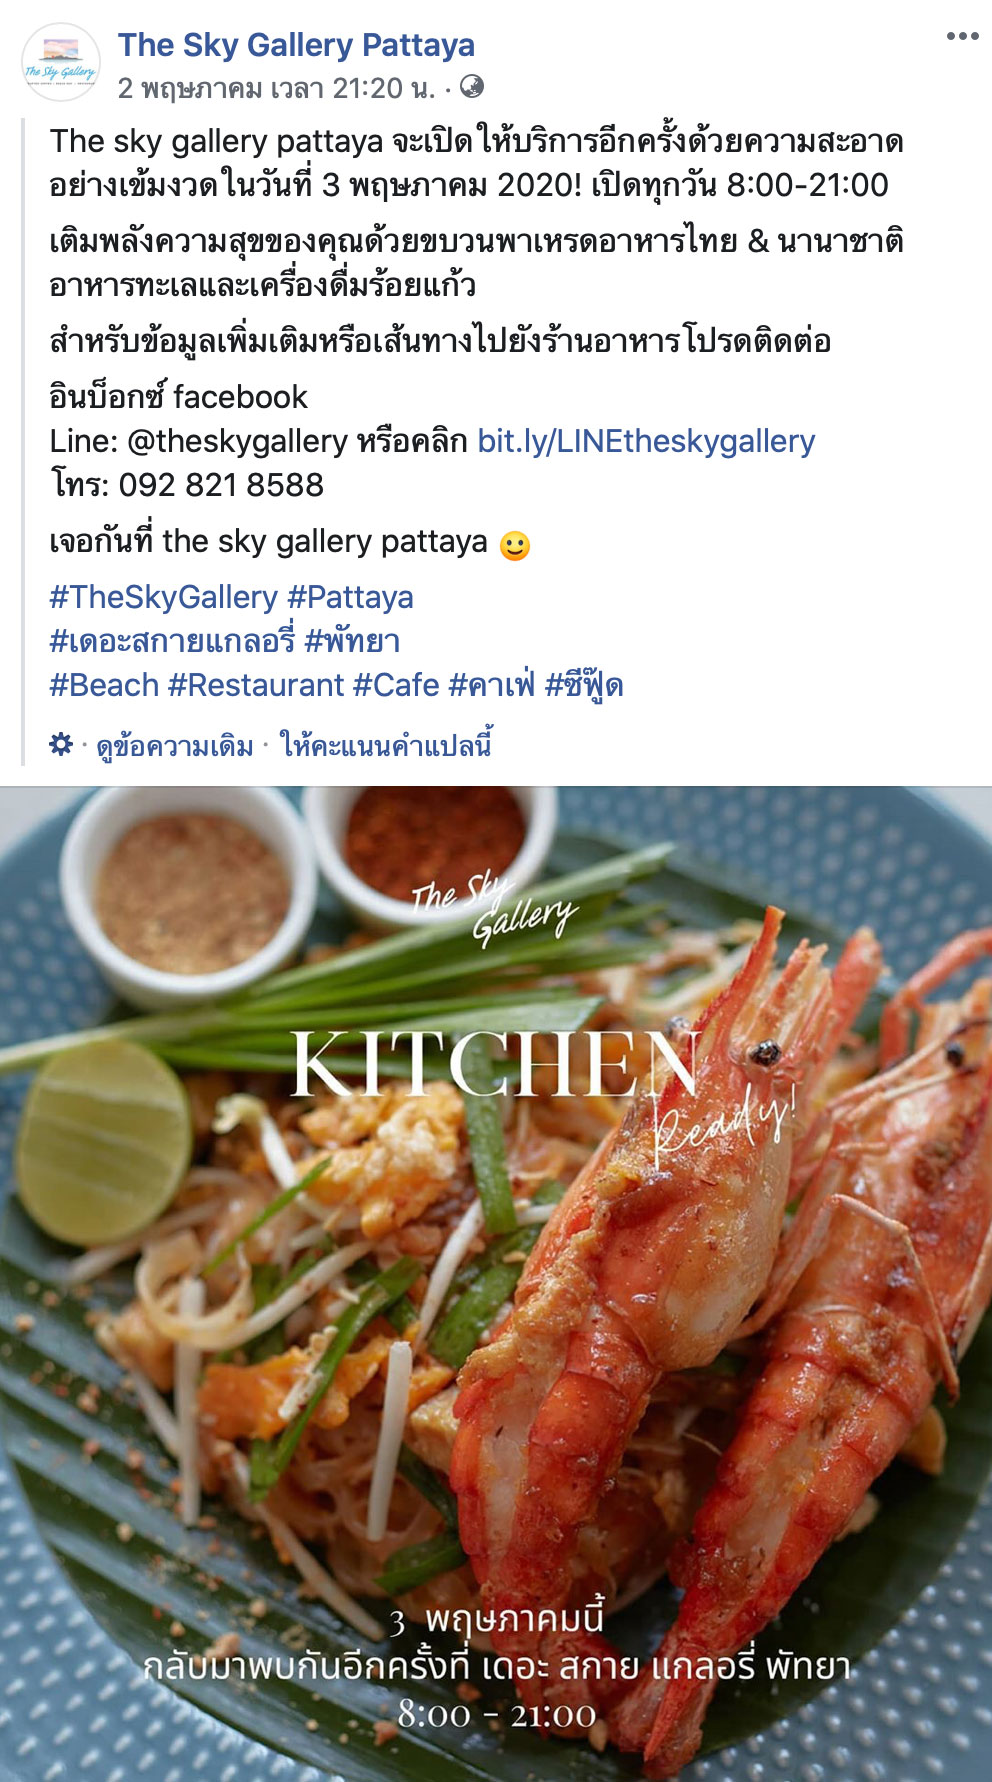This screenshot has width=992, height=1782.
Task: Click the #Restaurant hashtag
Action: 256,685
